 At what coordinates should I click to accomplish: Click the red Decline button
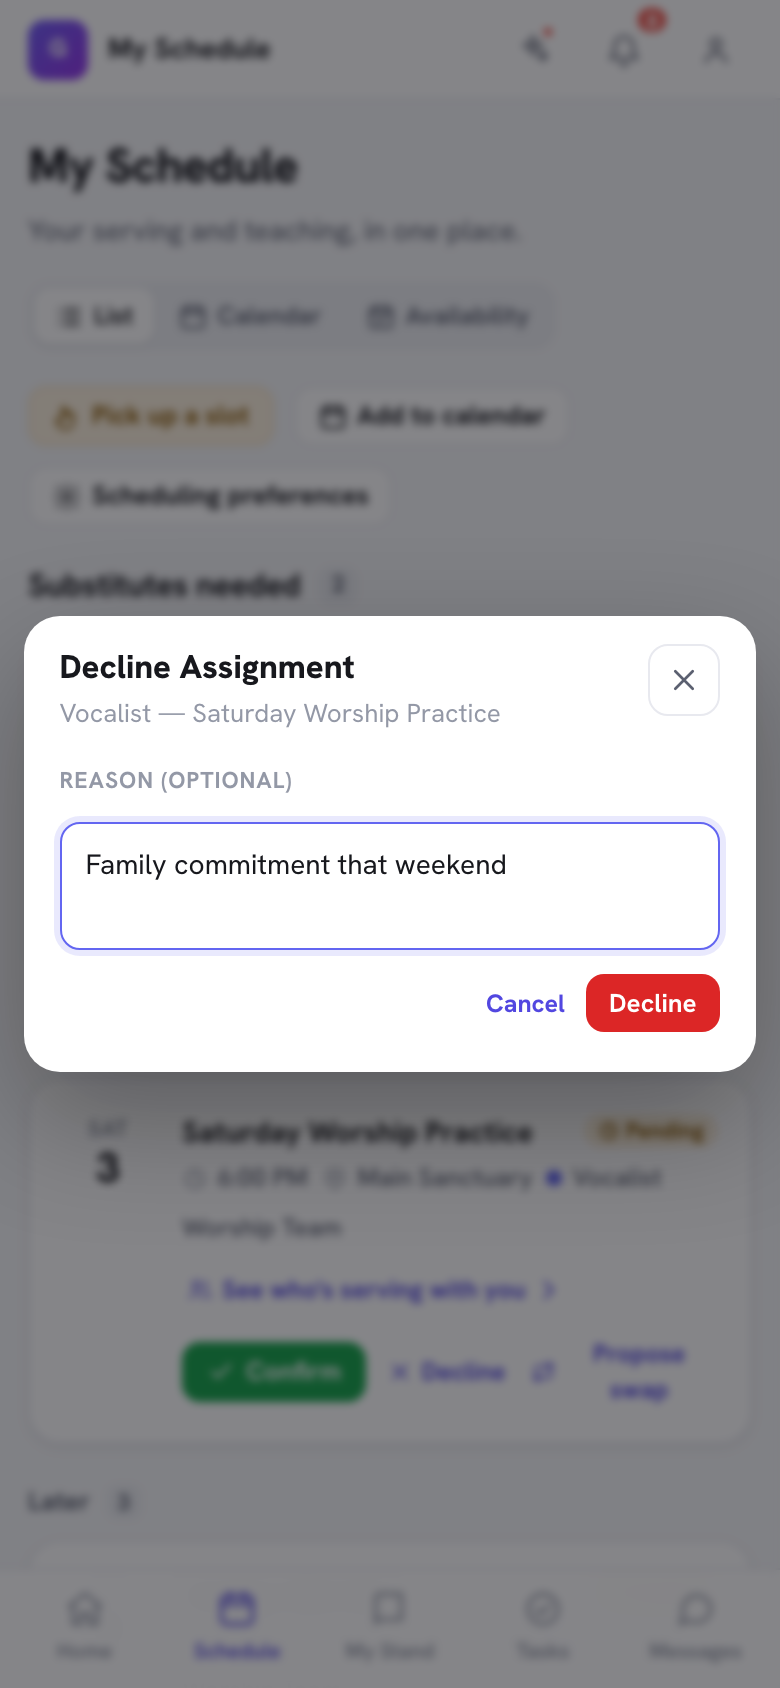tap(653, 1003)
